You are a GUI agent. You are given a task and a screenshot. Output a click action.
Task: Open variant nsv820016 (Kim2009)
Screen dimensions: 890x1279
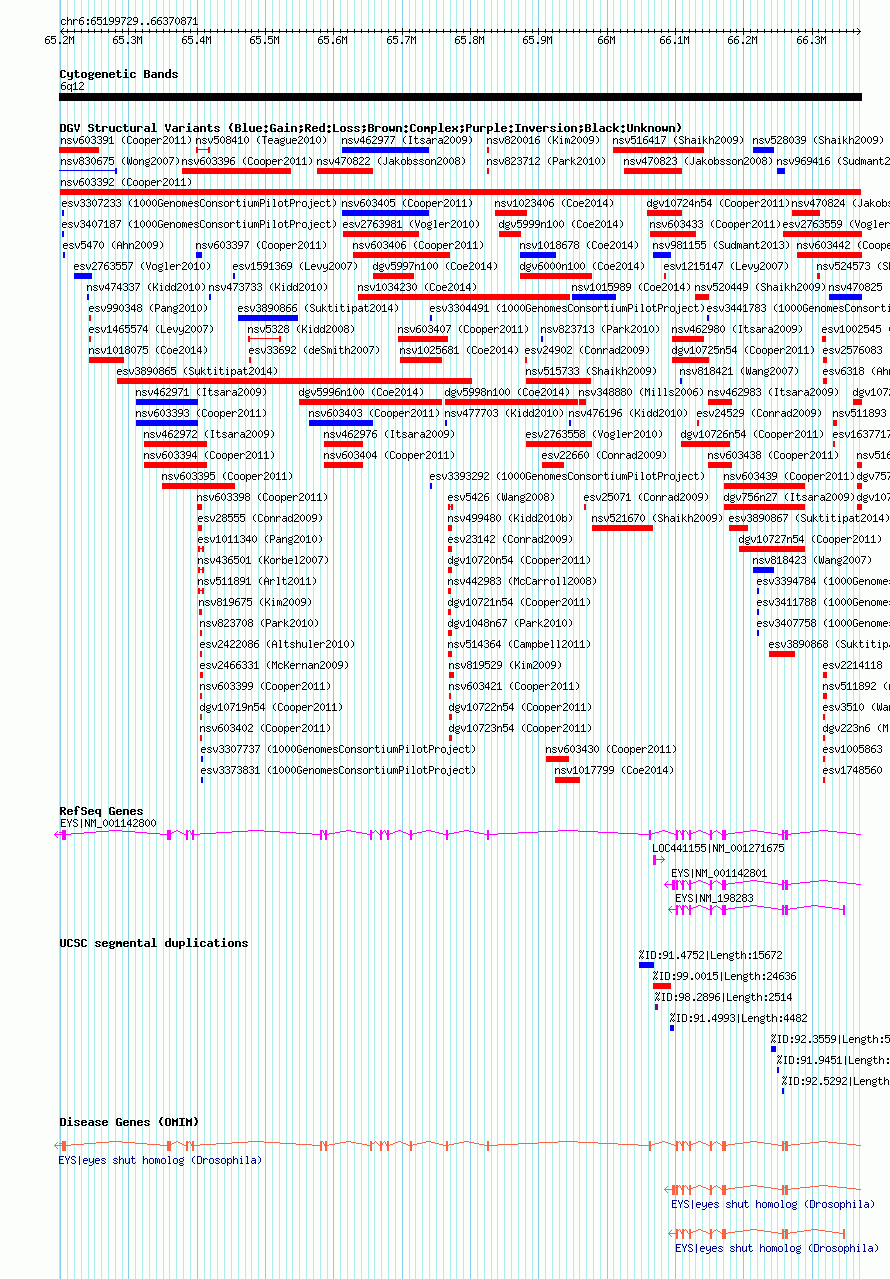pyautogui.click(x=543, y=140)
